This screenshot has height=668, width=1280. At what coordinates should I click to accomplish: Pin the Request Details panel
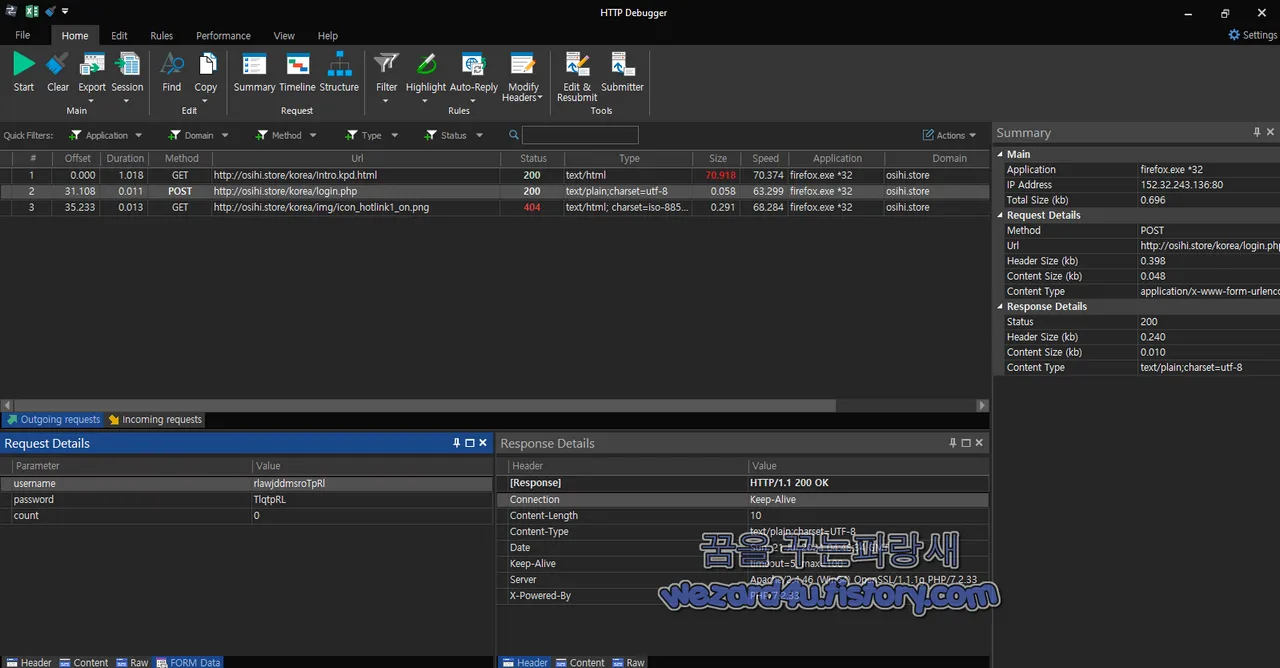pos(457,443)
